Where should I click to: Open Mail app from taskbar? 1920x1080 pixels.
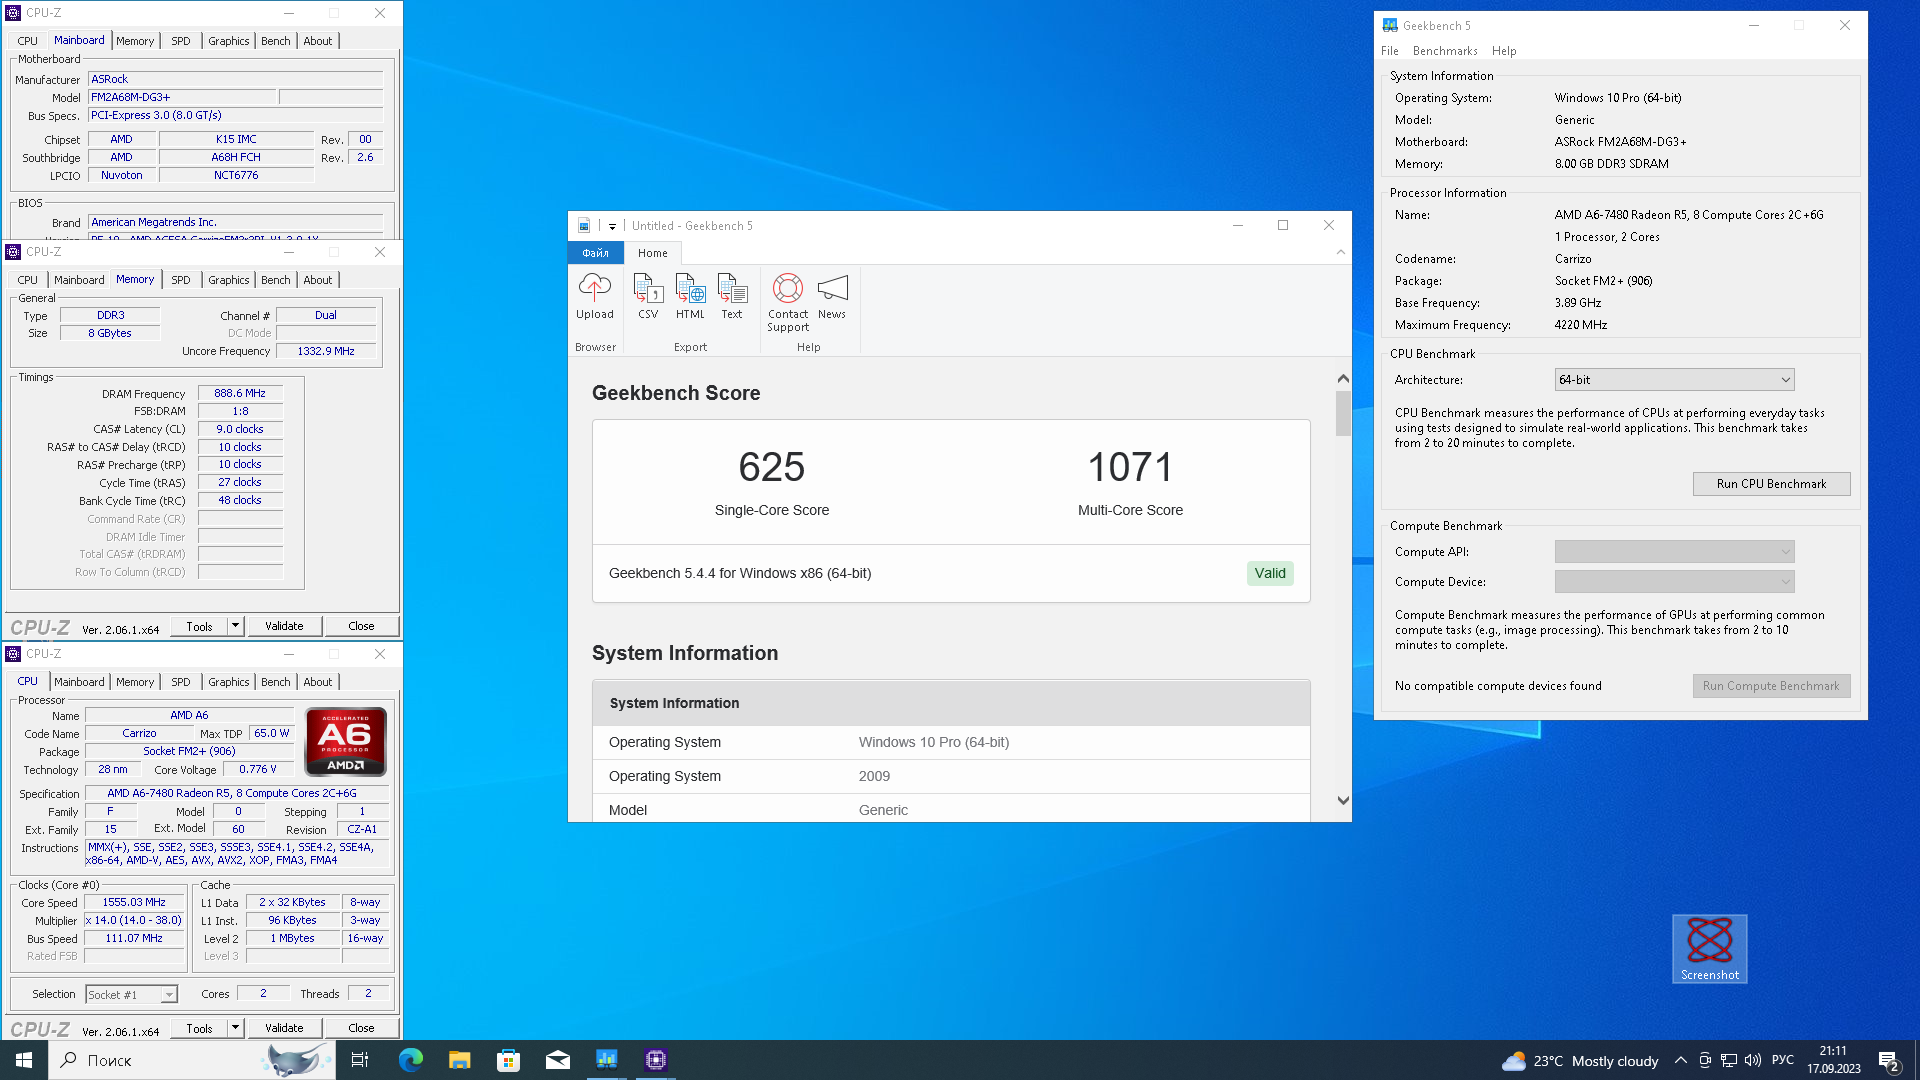557,1060
